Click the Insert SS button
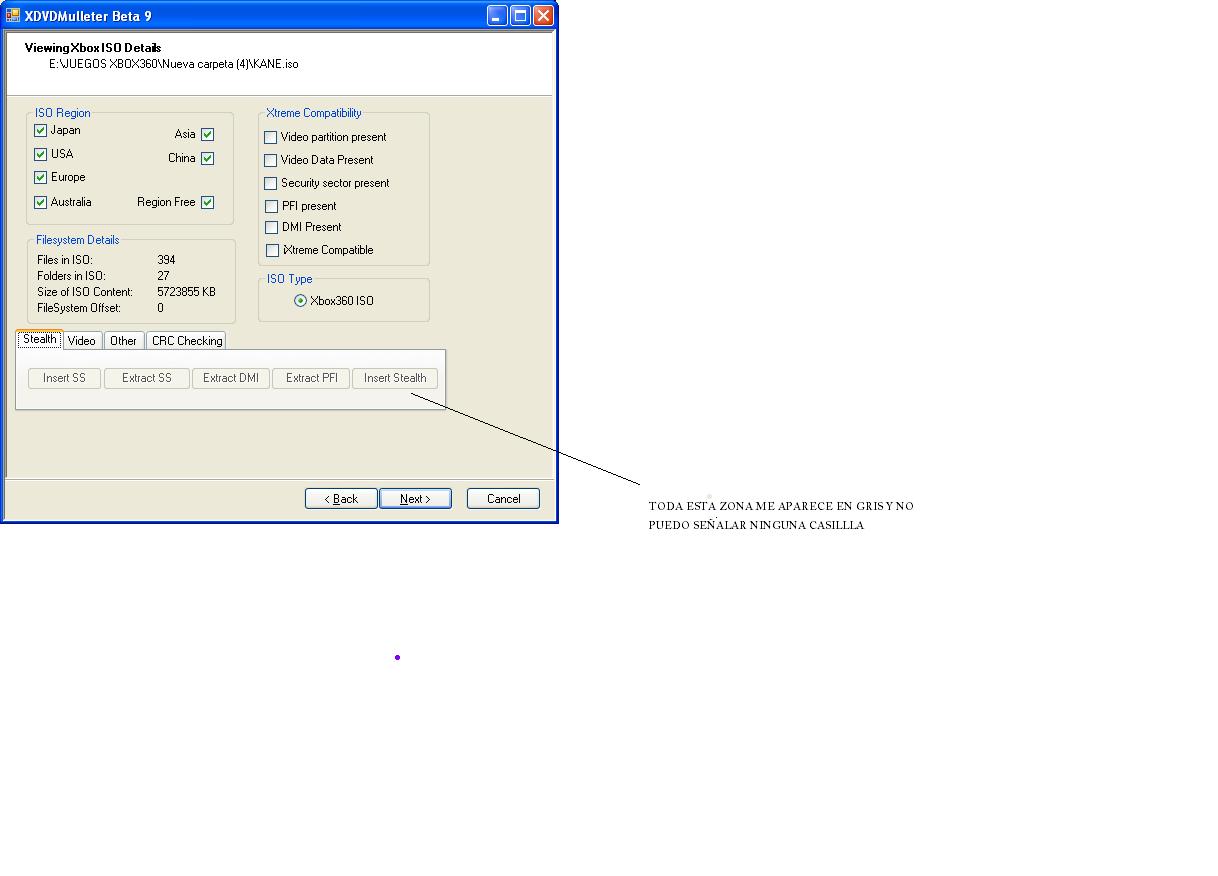 [x=65, y=378]
